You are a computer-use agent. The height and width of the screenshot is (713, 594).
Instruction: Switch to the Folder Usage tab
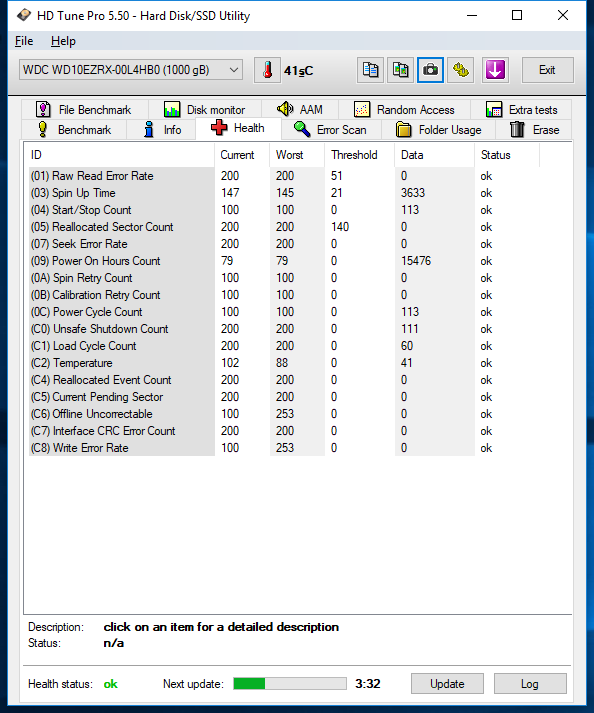(438, 130)
